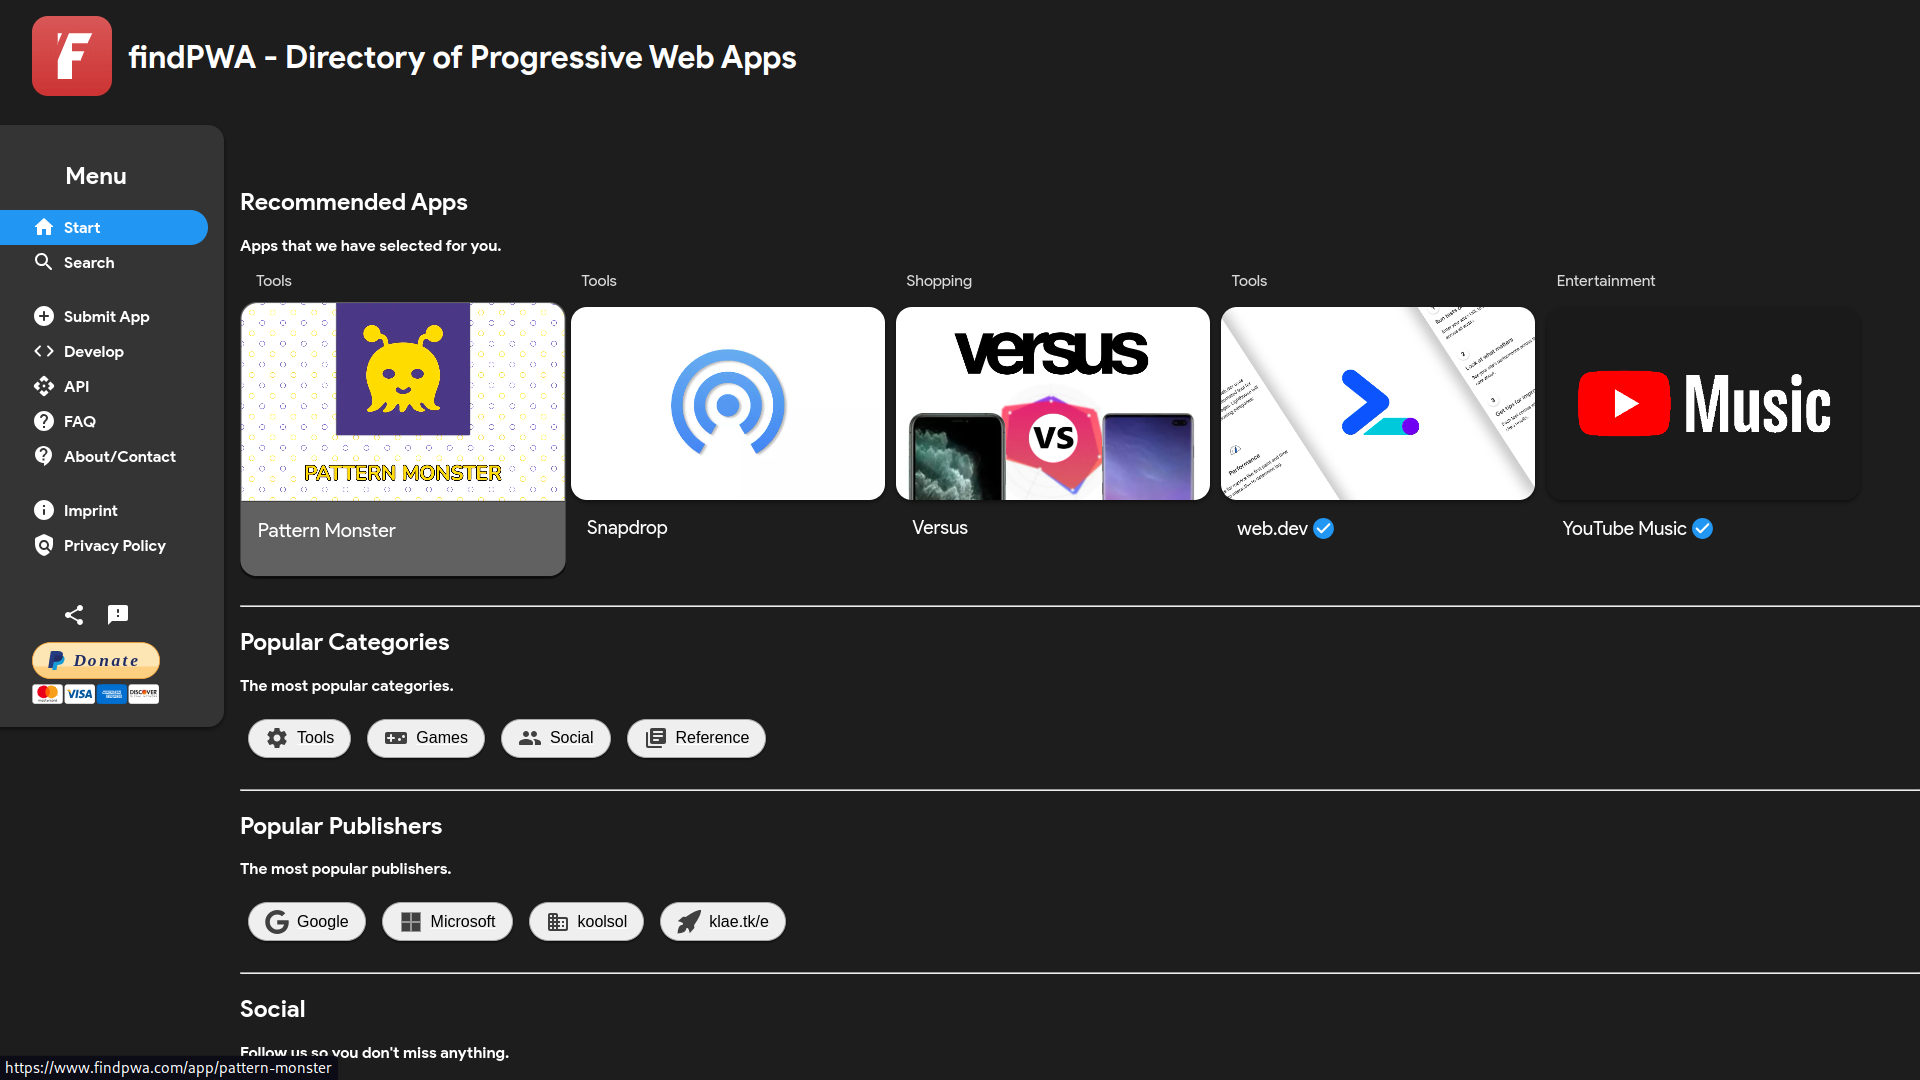Open Submit App from sidebar
The image size is (1920, 1080).
pos(106,316)
